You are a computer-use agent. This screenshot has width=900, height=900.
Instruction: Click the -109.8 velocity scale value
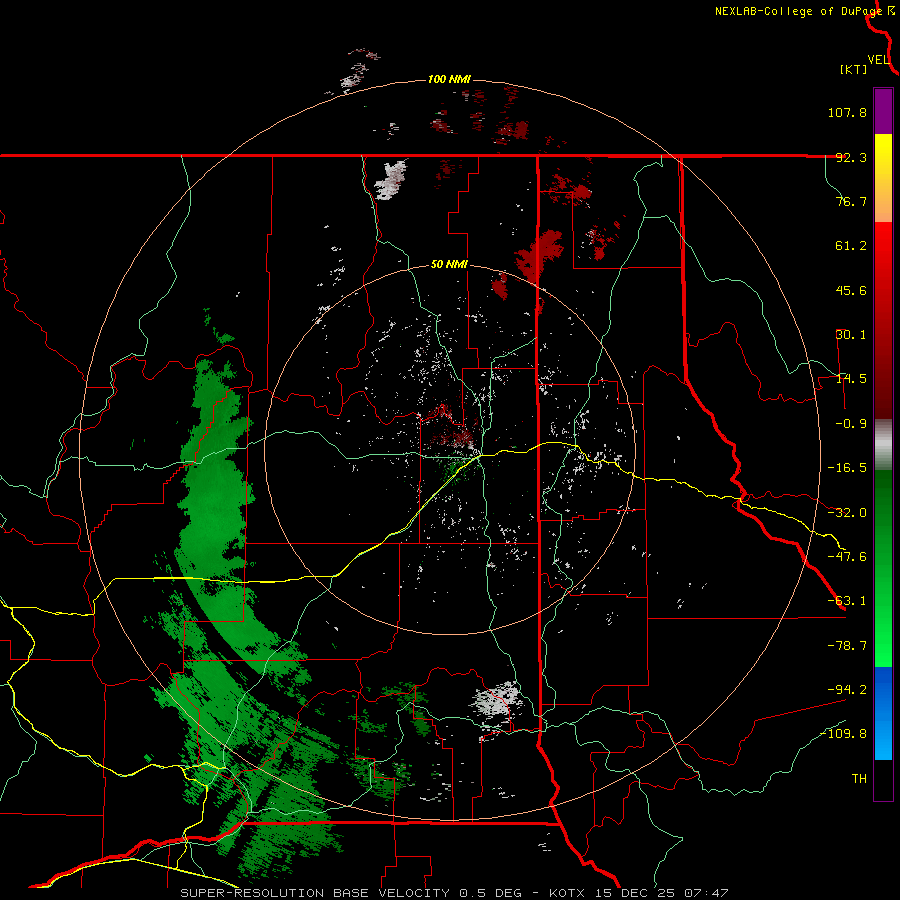[x=843, y=734]
